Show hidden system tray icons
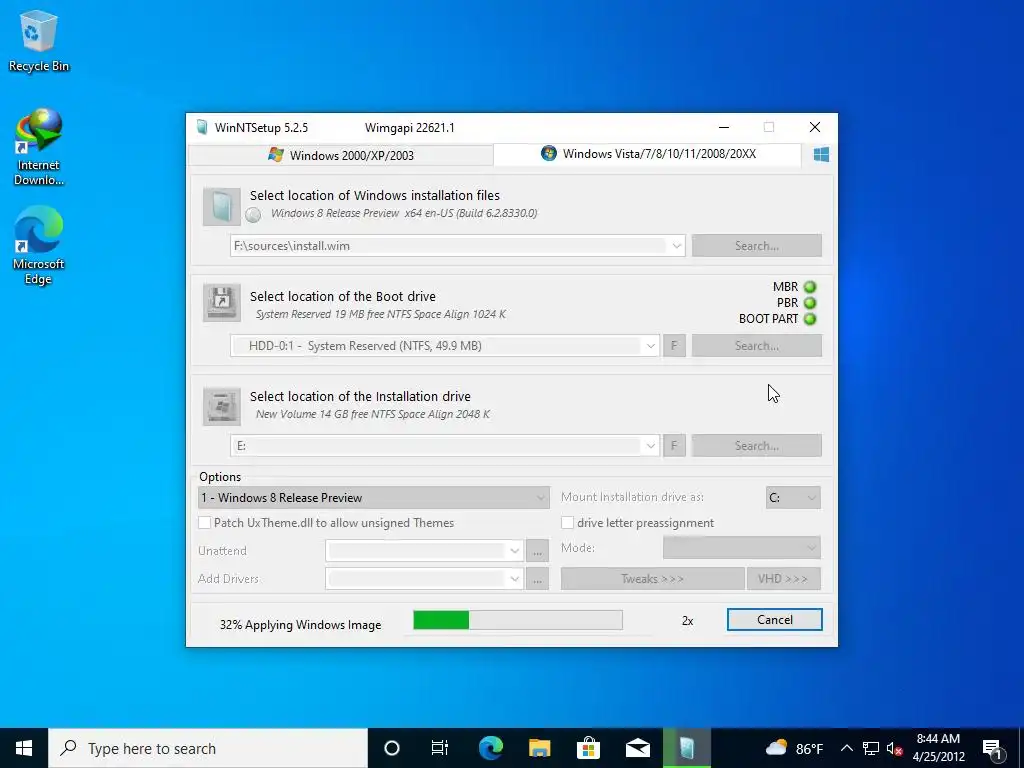 (846, 748)
